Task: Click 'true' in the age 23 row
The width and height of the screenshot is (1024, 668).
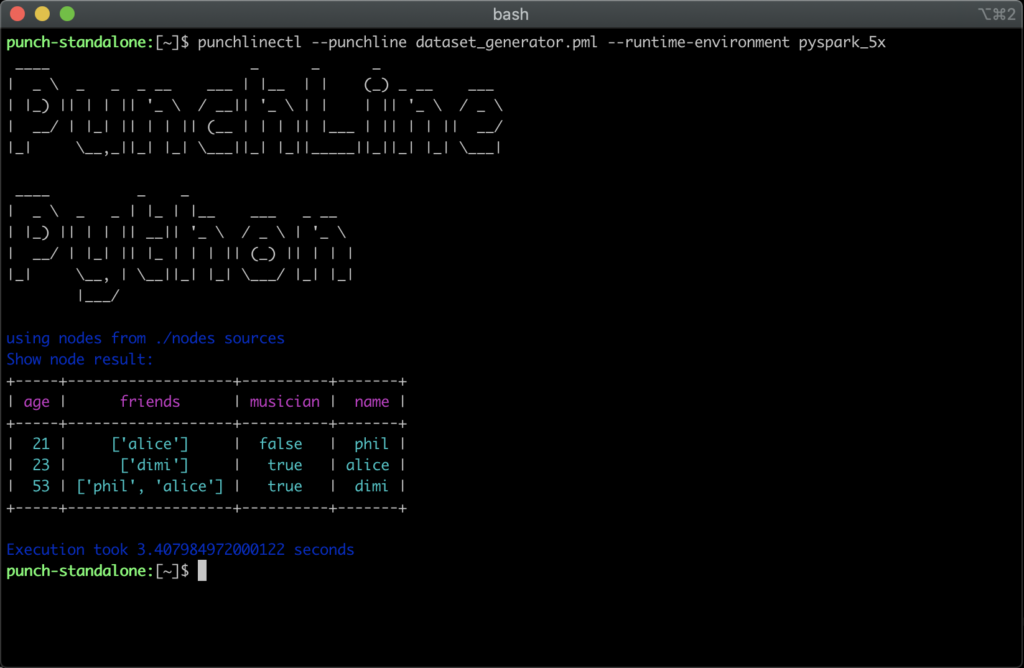Action: [x=285, y=465]
